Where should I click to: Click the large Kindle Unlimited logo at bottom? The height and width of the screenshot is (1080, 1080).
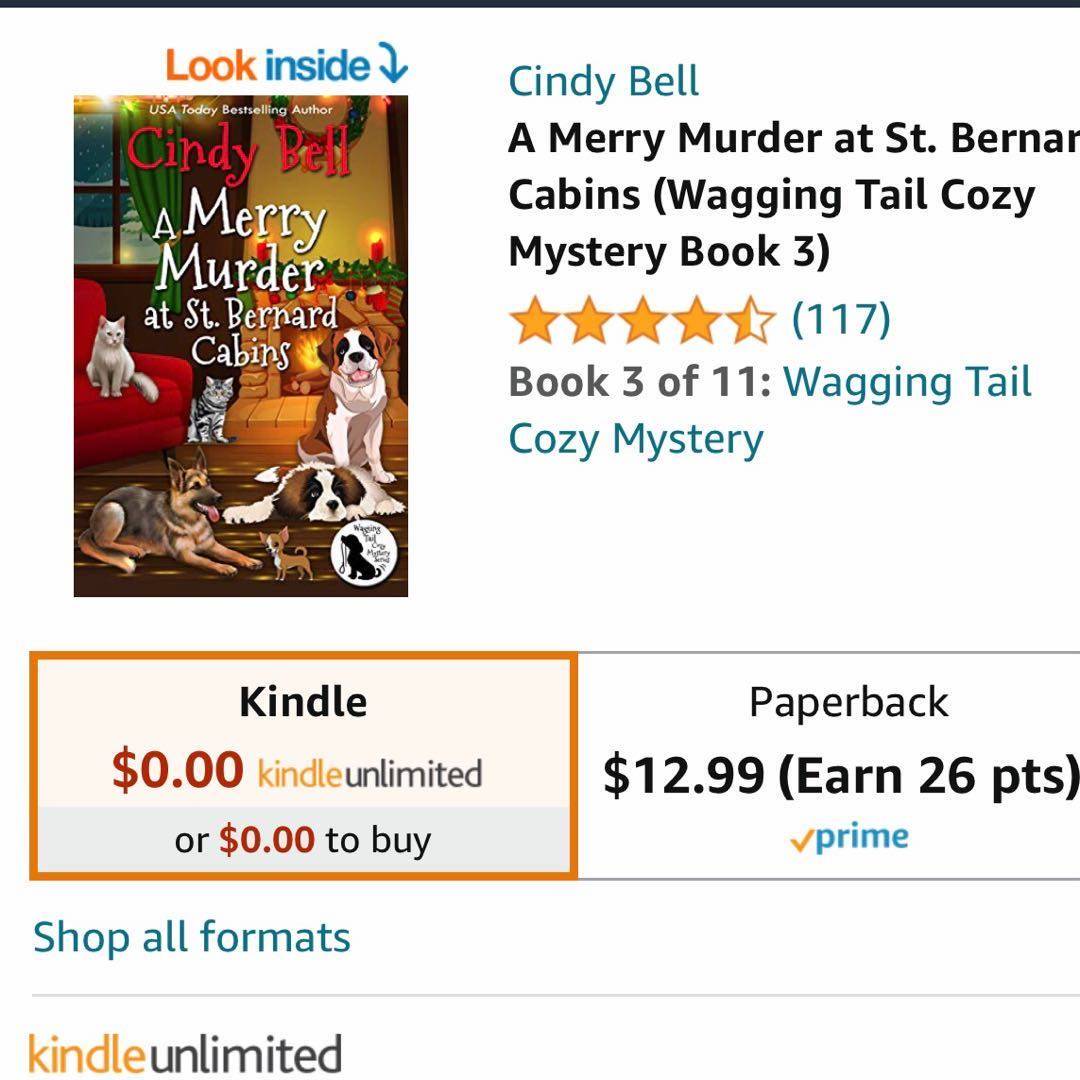coord(185,1054)
